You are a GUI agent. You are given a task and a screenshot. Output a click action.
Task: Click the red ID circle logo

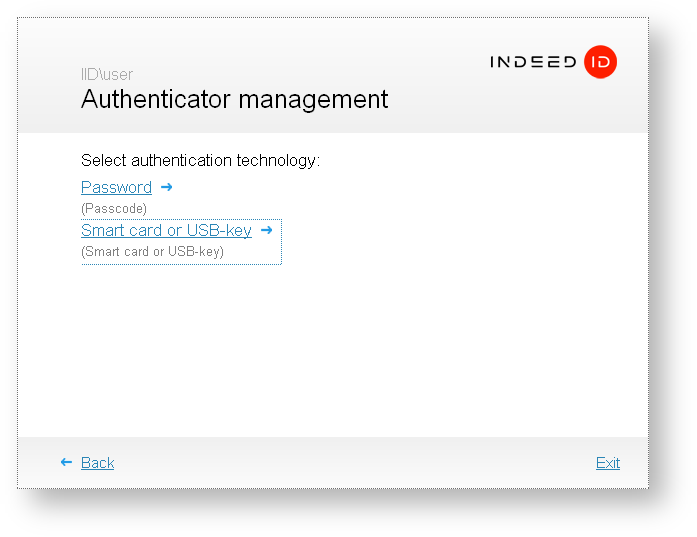click(x=600, y=62)
